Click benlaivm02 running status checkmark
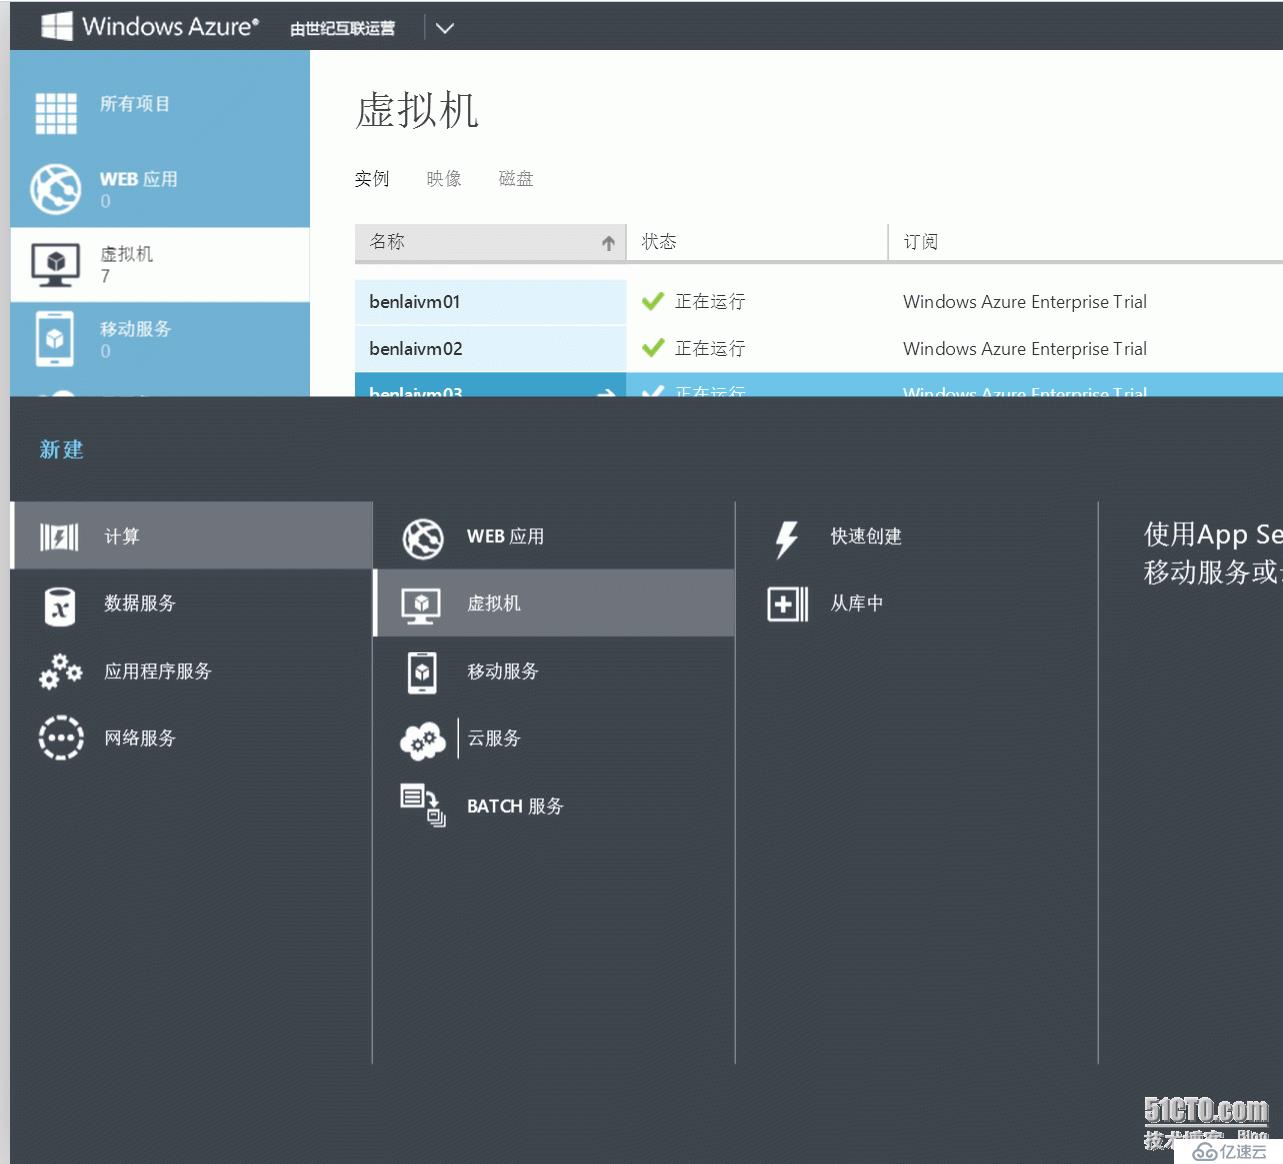Screen dimensions: 1283x1164 click(x=653, y=348)
